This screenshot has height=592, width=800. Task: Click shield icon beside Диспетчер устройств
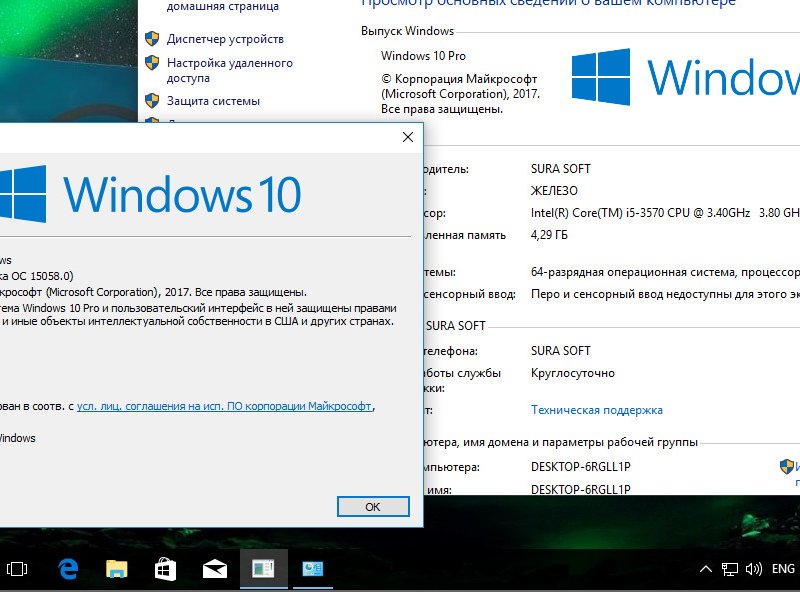152,39
